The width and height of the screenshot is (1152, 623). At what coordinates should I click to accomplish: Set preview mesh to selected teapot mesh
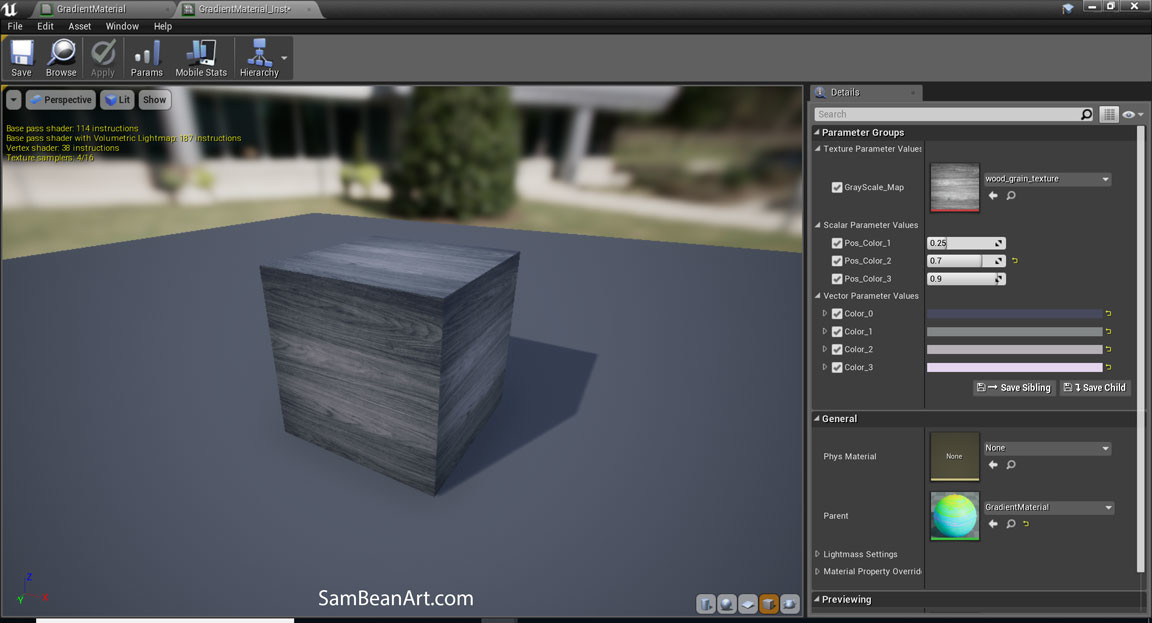click(790, 604)
